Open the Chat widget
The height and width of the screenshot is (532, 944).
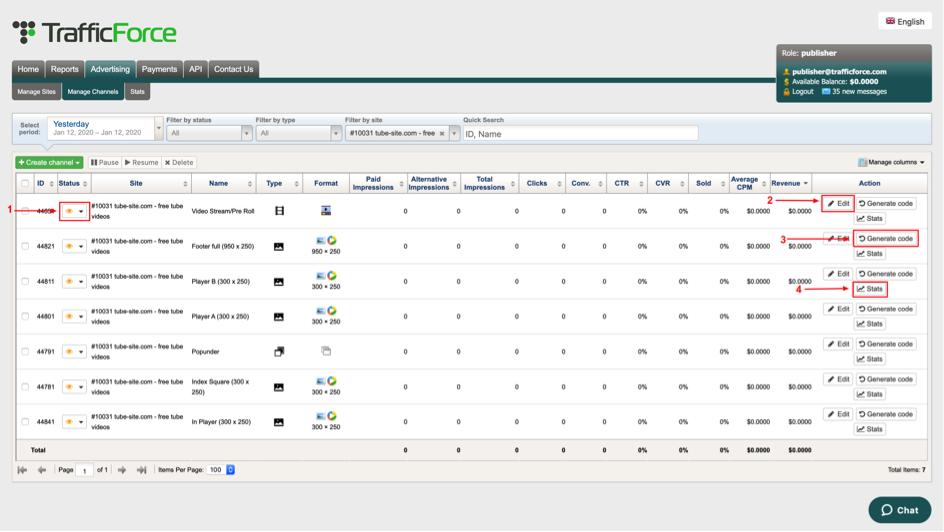pos(899,510)
